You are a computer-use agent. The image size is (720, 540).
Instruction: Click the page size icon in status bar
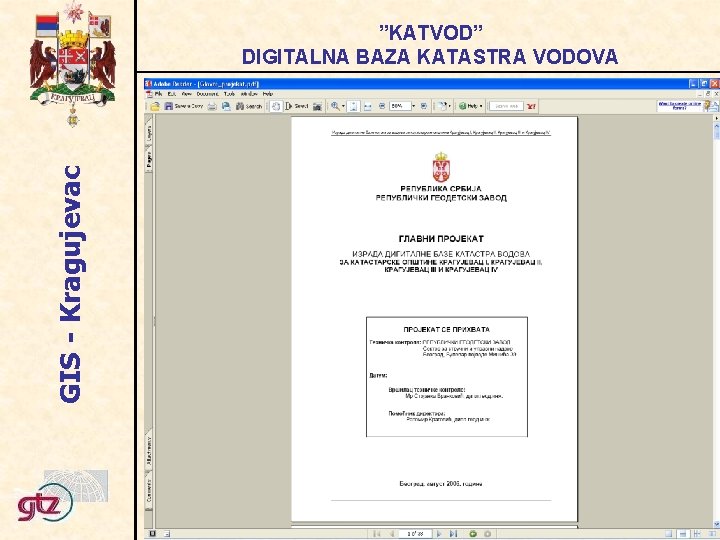[167, 534]
